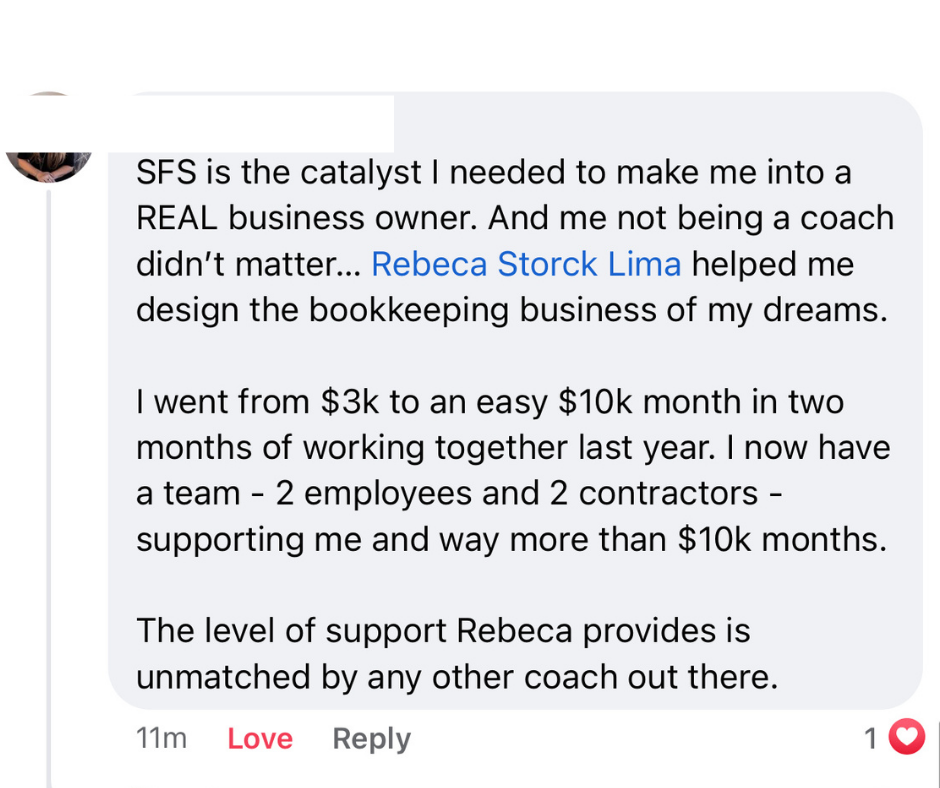Reply to this comment
This screenshot has width=940, height=788.
[371, 739]
